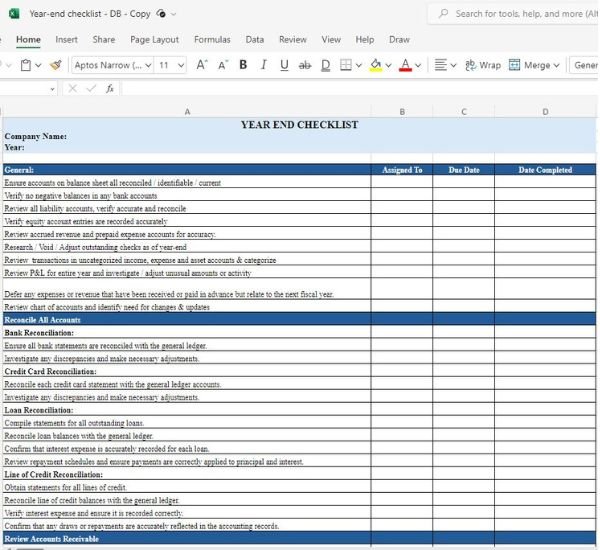The image size is (600, 550).
Task: Toggle Wrap text
Action: click(483, 65)
